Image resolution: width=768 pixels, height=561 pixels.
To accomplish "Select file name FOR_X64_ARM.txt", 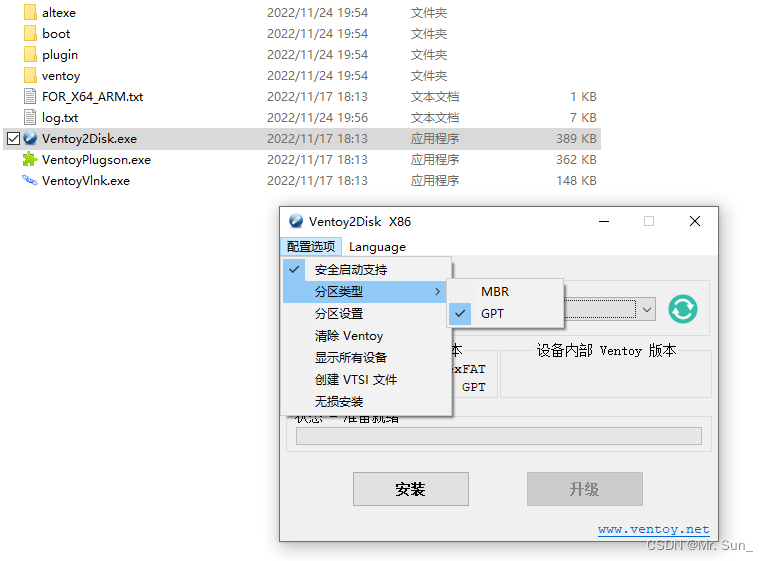I will point(93,97).
